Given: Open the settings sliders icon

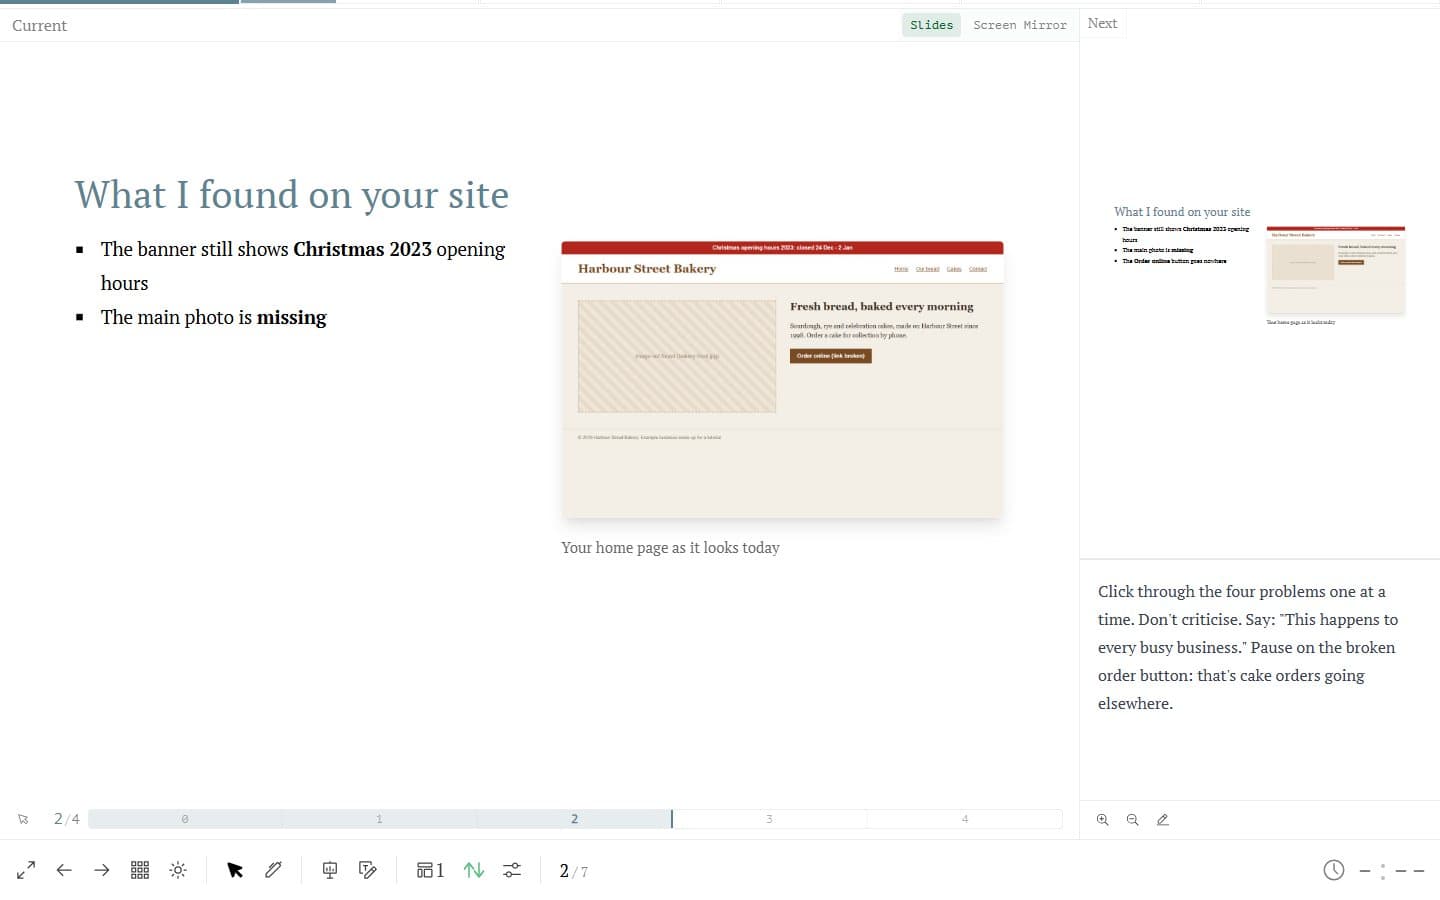Looking at the screenshot, I should (512, 870).
